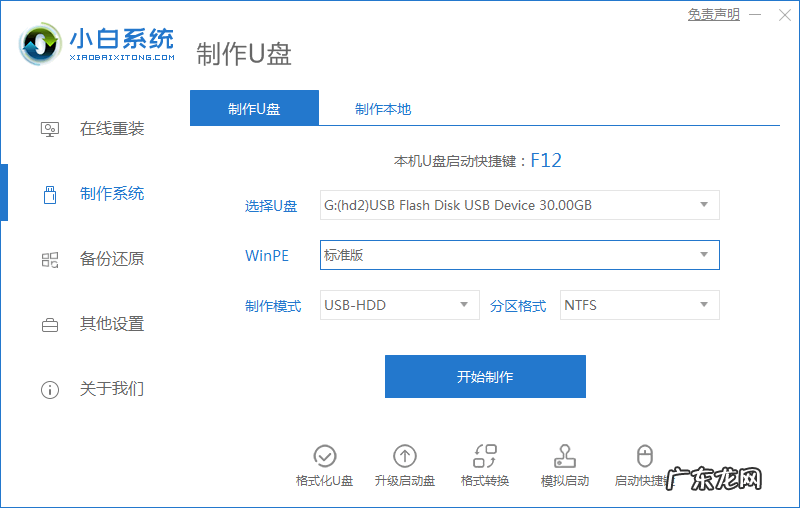Minimize the application window
The image size is (800, 508).
pyautogui.click(x=754, y=15)
